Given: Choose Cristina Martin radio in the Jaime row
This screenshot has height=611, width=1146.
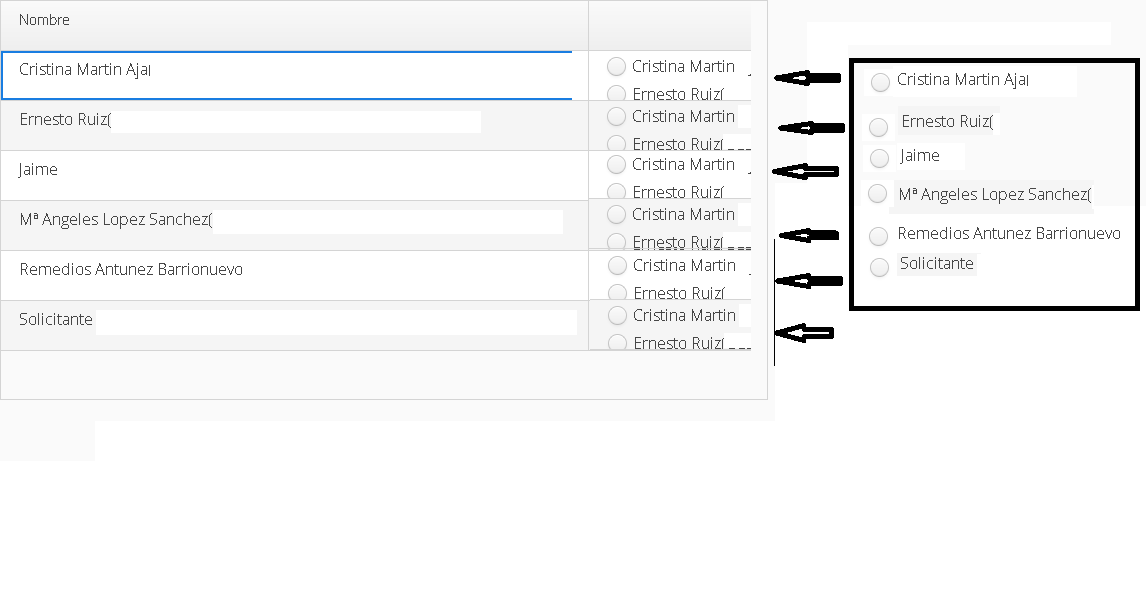Looking at the screenshot, I should (617, 164).
